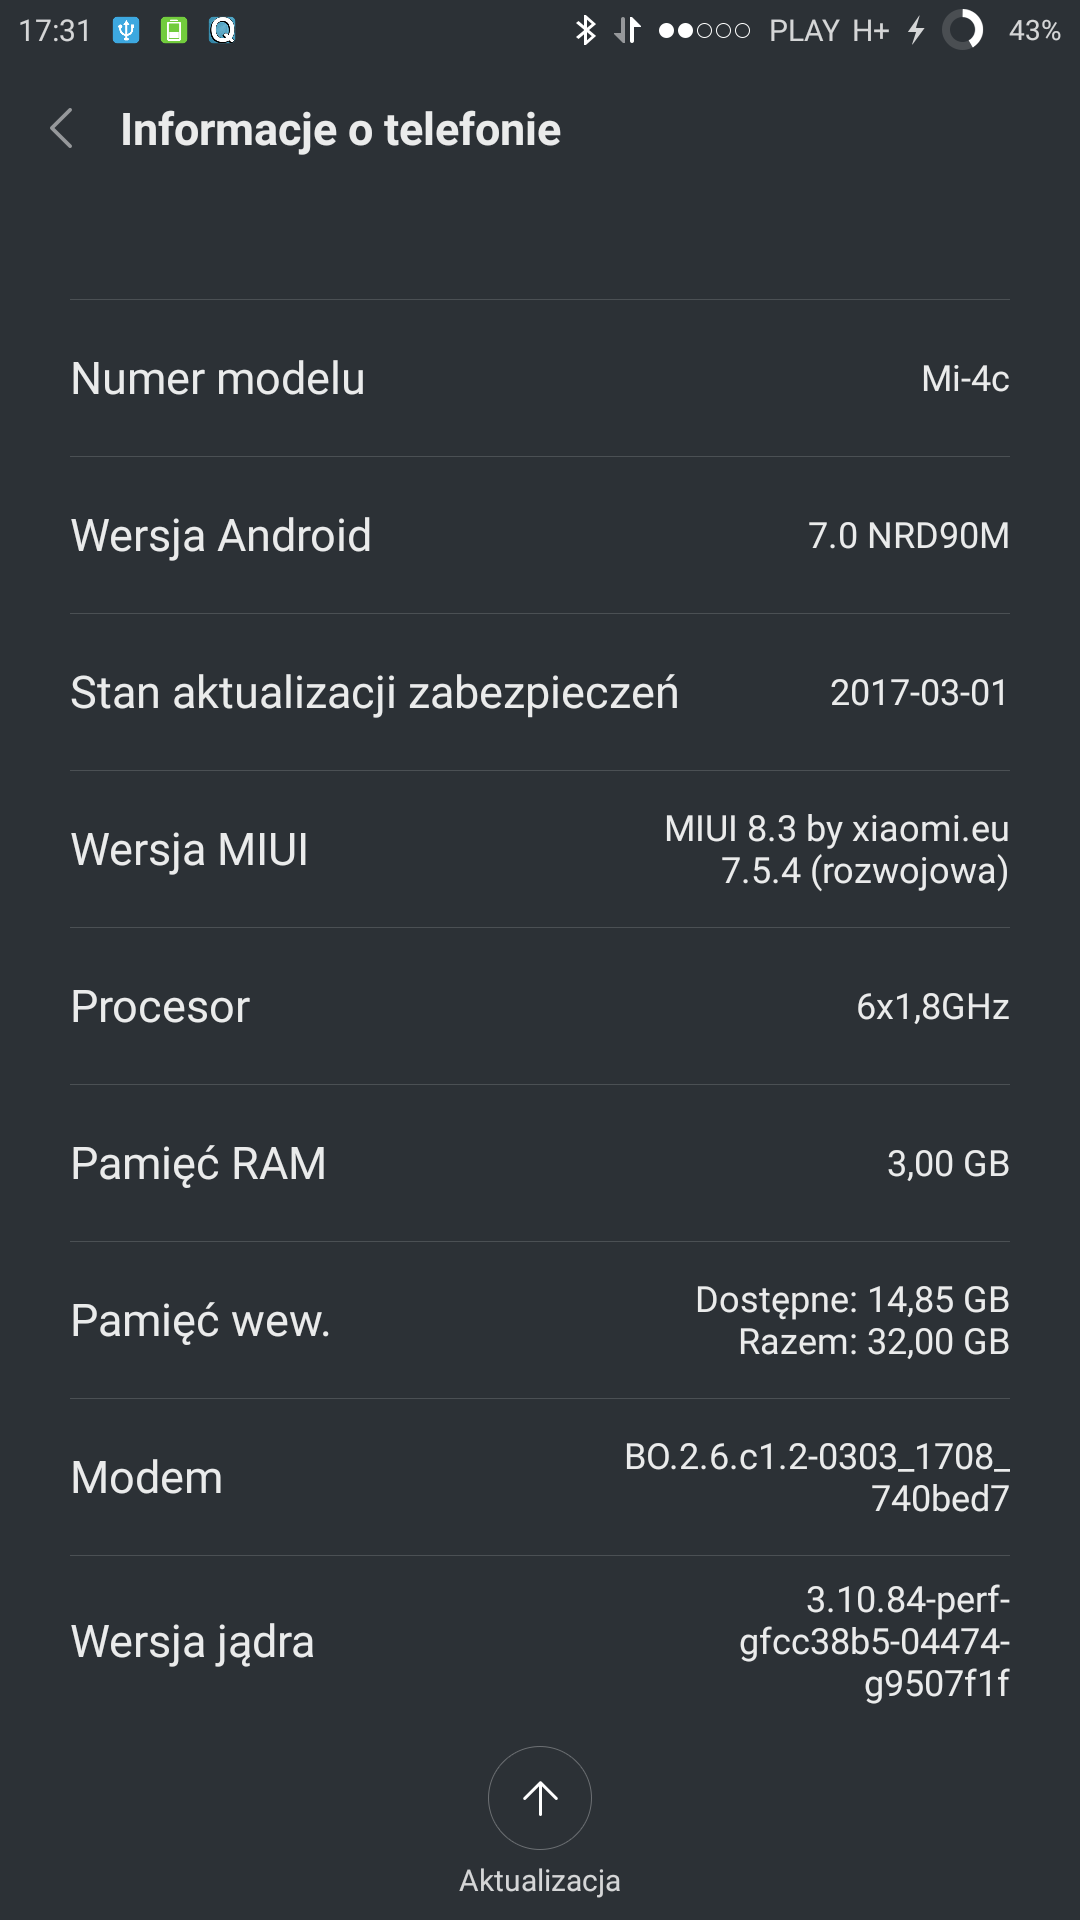Image resolution: width=1080 pixels, height=1920 pixels.
Task: Select the Pamięć wew. storage row
Action: 540,1321
